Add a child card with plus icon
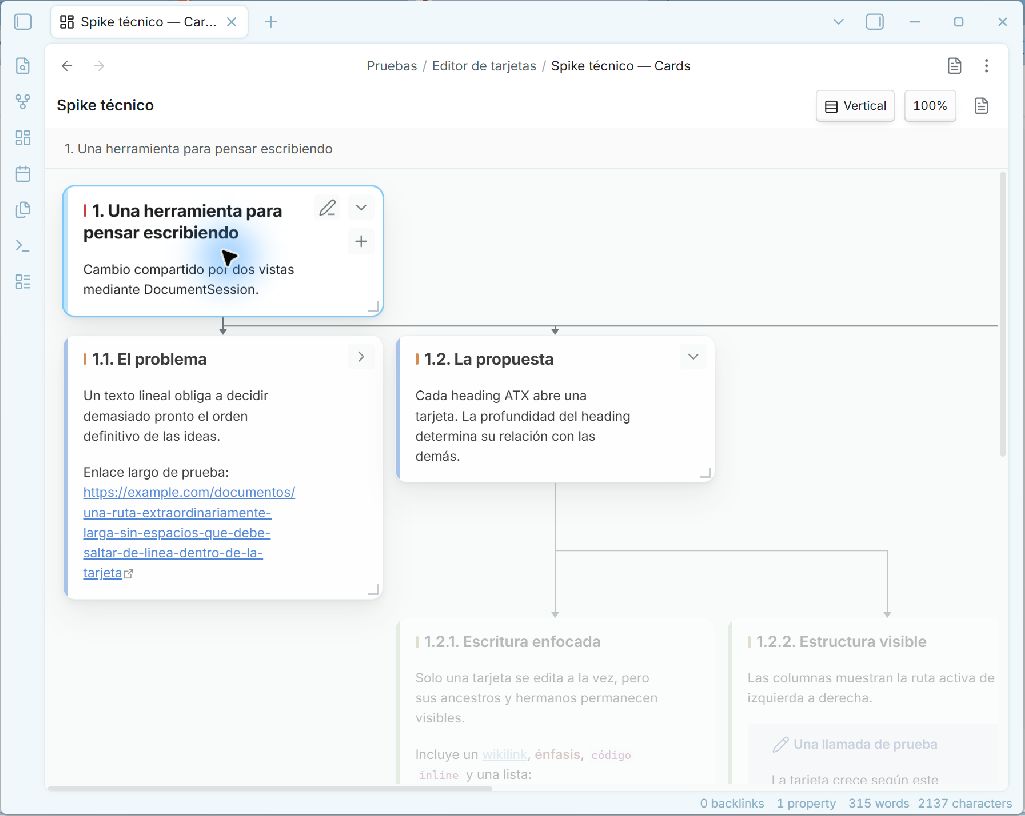The image size is (1025, 816). 361,241
